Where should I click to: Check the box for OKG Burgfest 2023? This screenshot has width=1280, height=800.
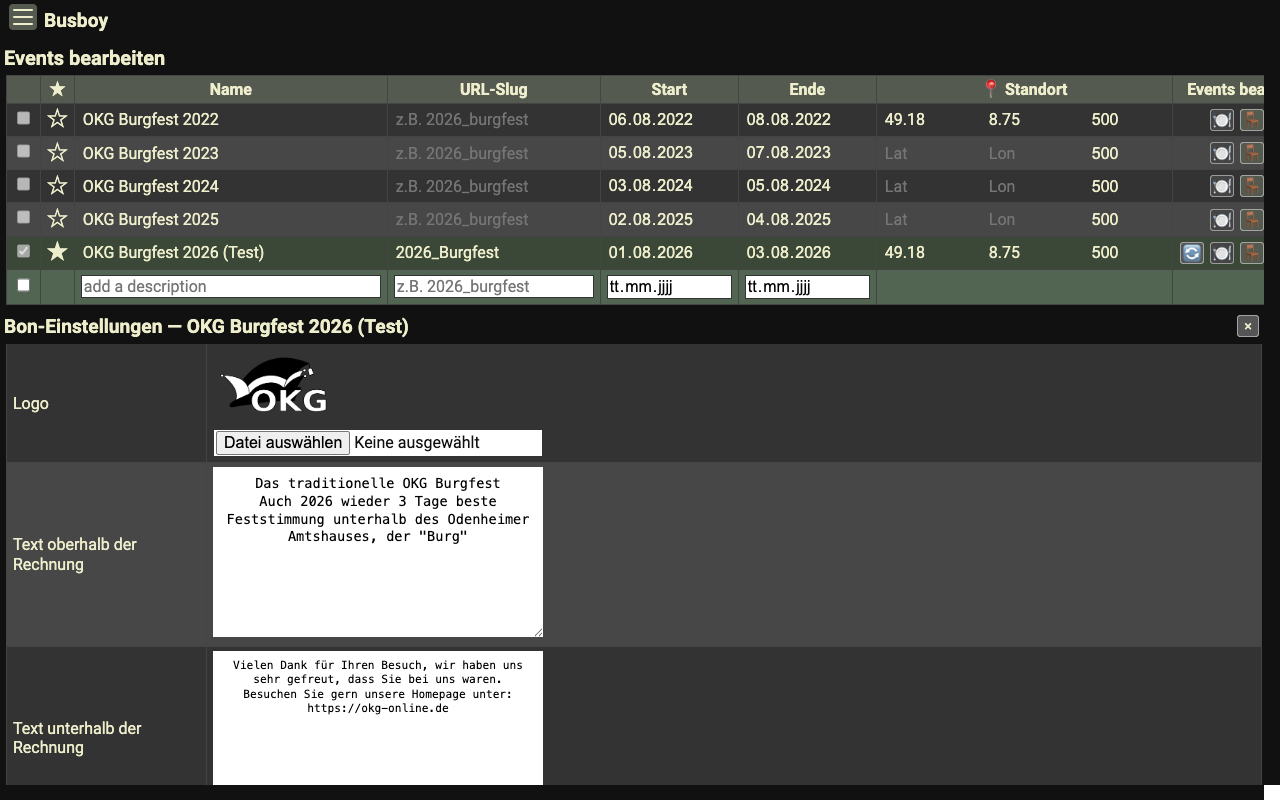click(24, 151)
